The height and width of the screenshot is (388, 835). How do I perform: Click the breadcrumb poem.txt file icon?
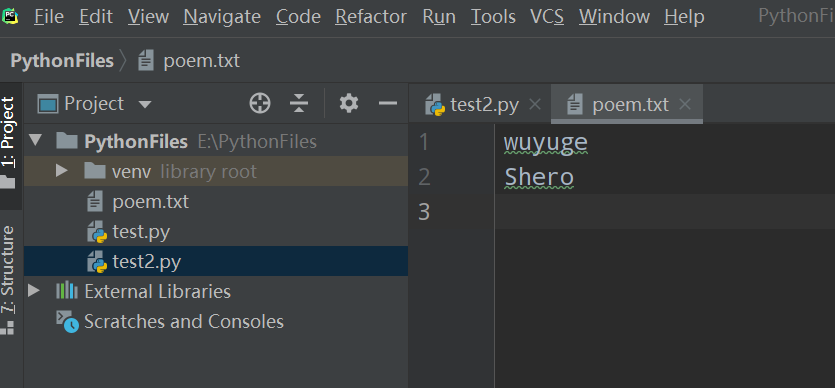click(145, 60)
